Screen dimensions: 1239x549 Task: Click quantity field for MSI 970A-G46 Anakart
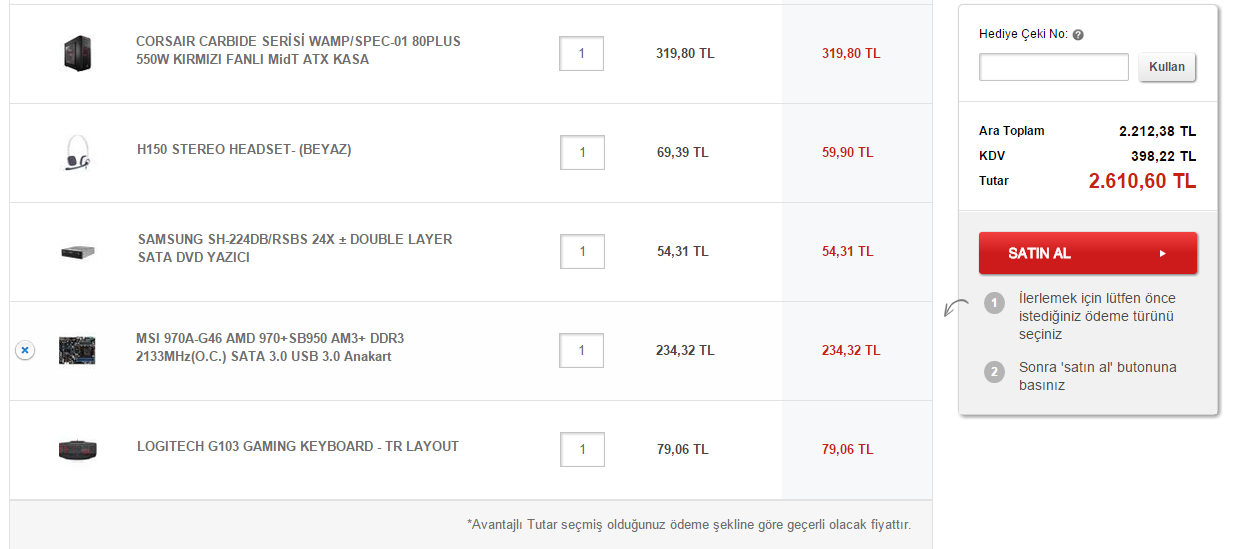[581, 350]
